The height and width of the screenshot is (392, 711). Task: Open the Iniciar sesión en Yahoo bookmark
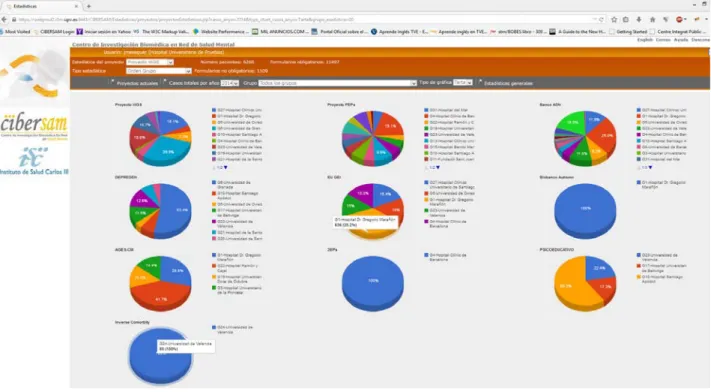point(104,32)
